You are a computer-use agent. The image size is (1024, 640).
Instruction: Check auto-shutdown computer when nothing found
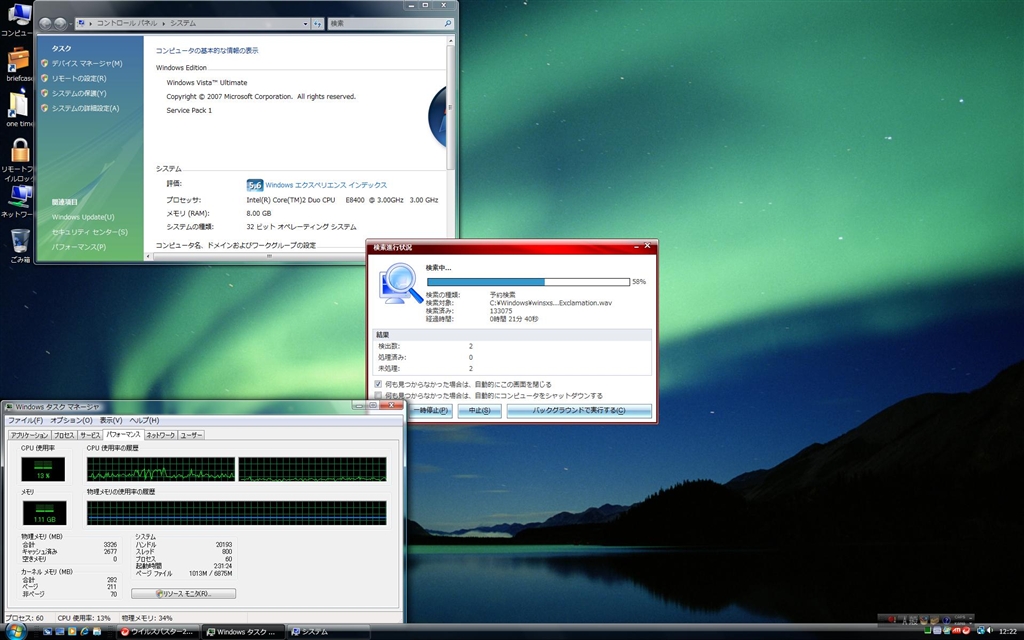pos(378,396)
